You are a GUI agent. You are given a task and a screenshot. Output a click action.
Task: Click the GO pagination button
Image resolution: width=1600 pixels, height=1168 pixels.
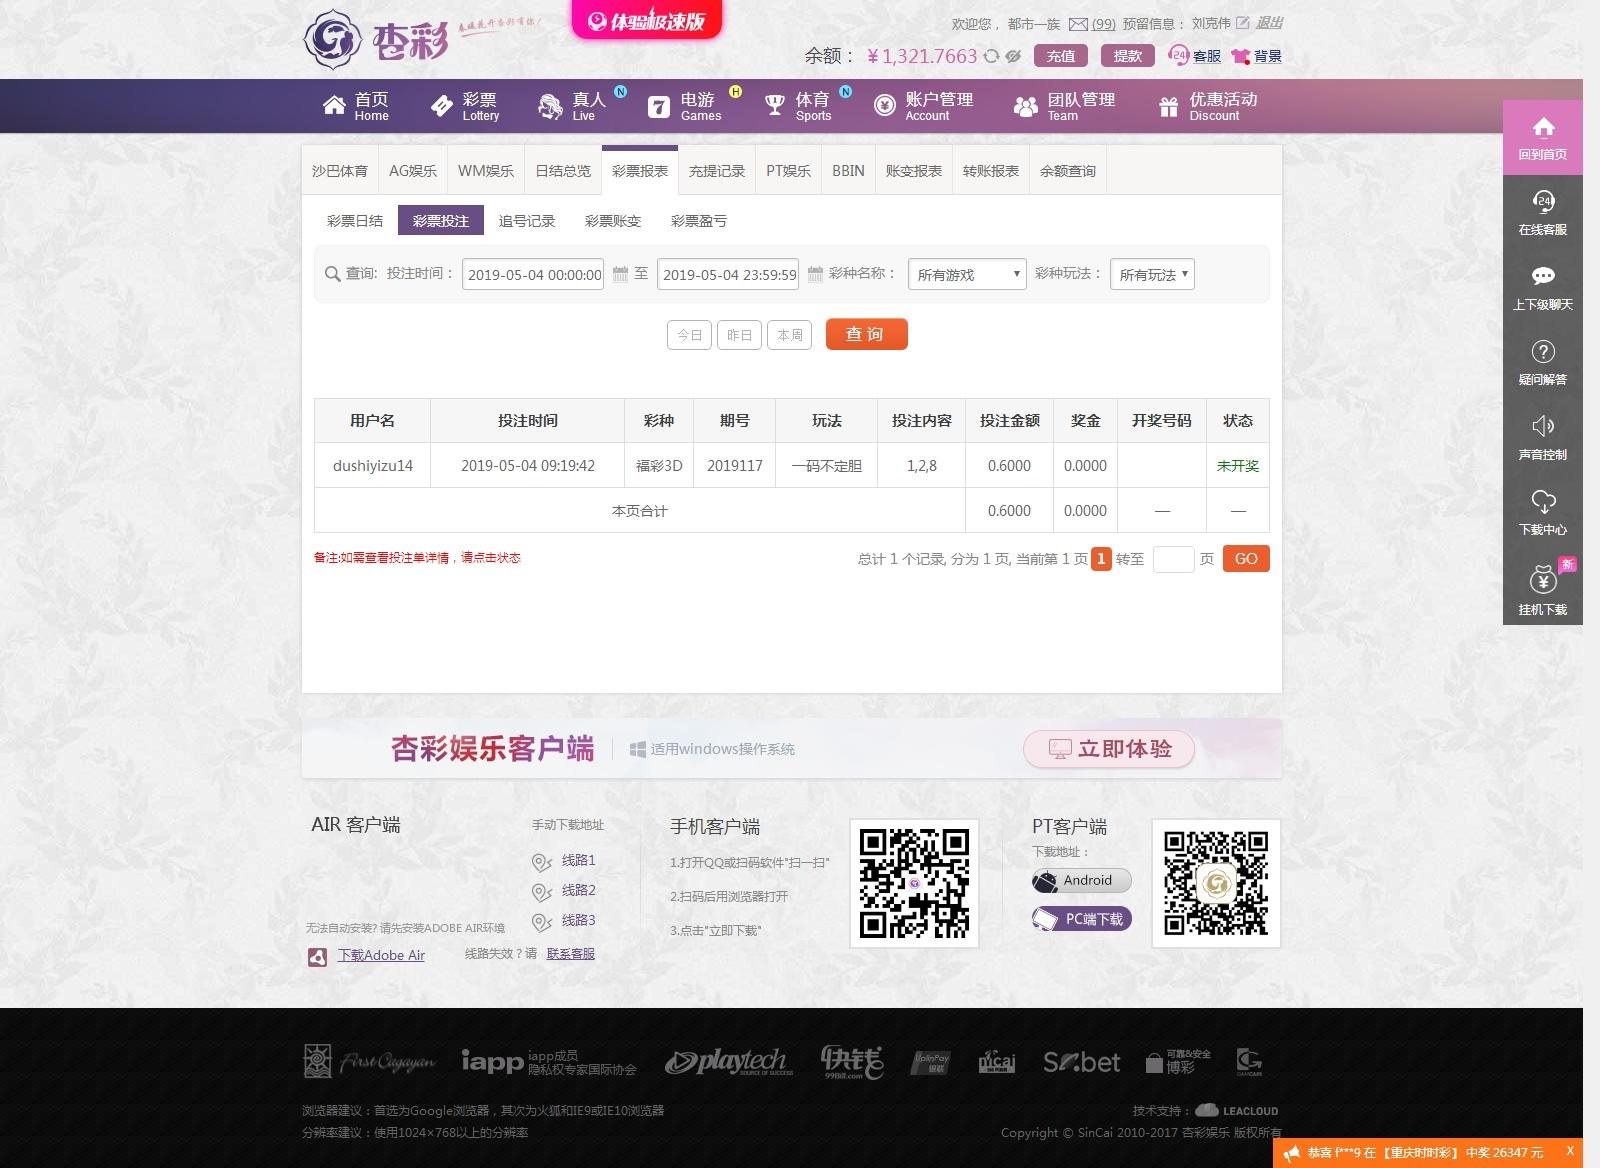(x=1246, y=559)
